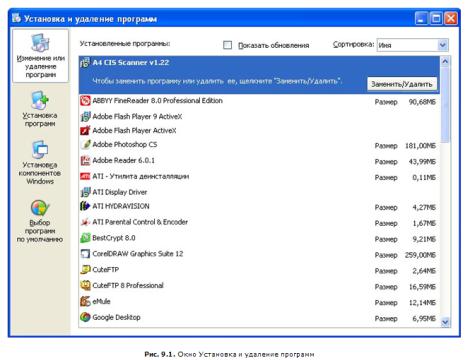Screen dimensions: 469x360
Task: Select ATI Display Driver entry
Action: pos(259,192)
